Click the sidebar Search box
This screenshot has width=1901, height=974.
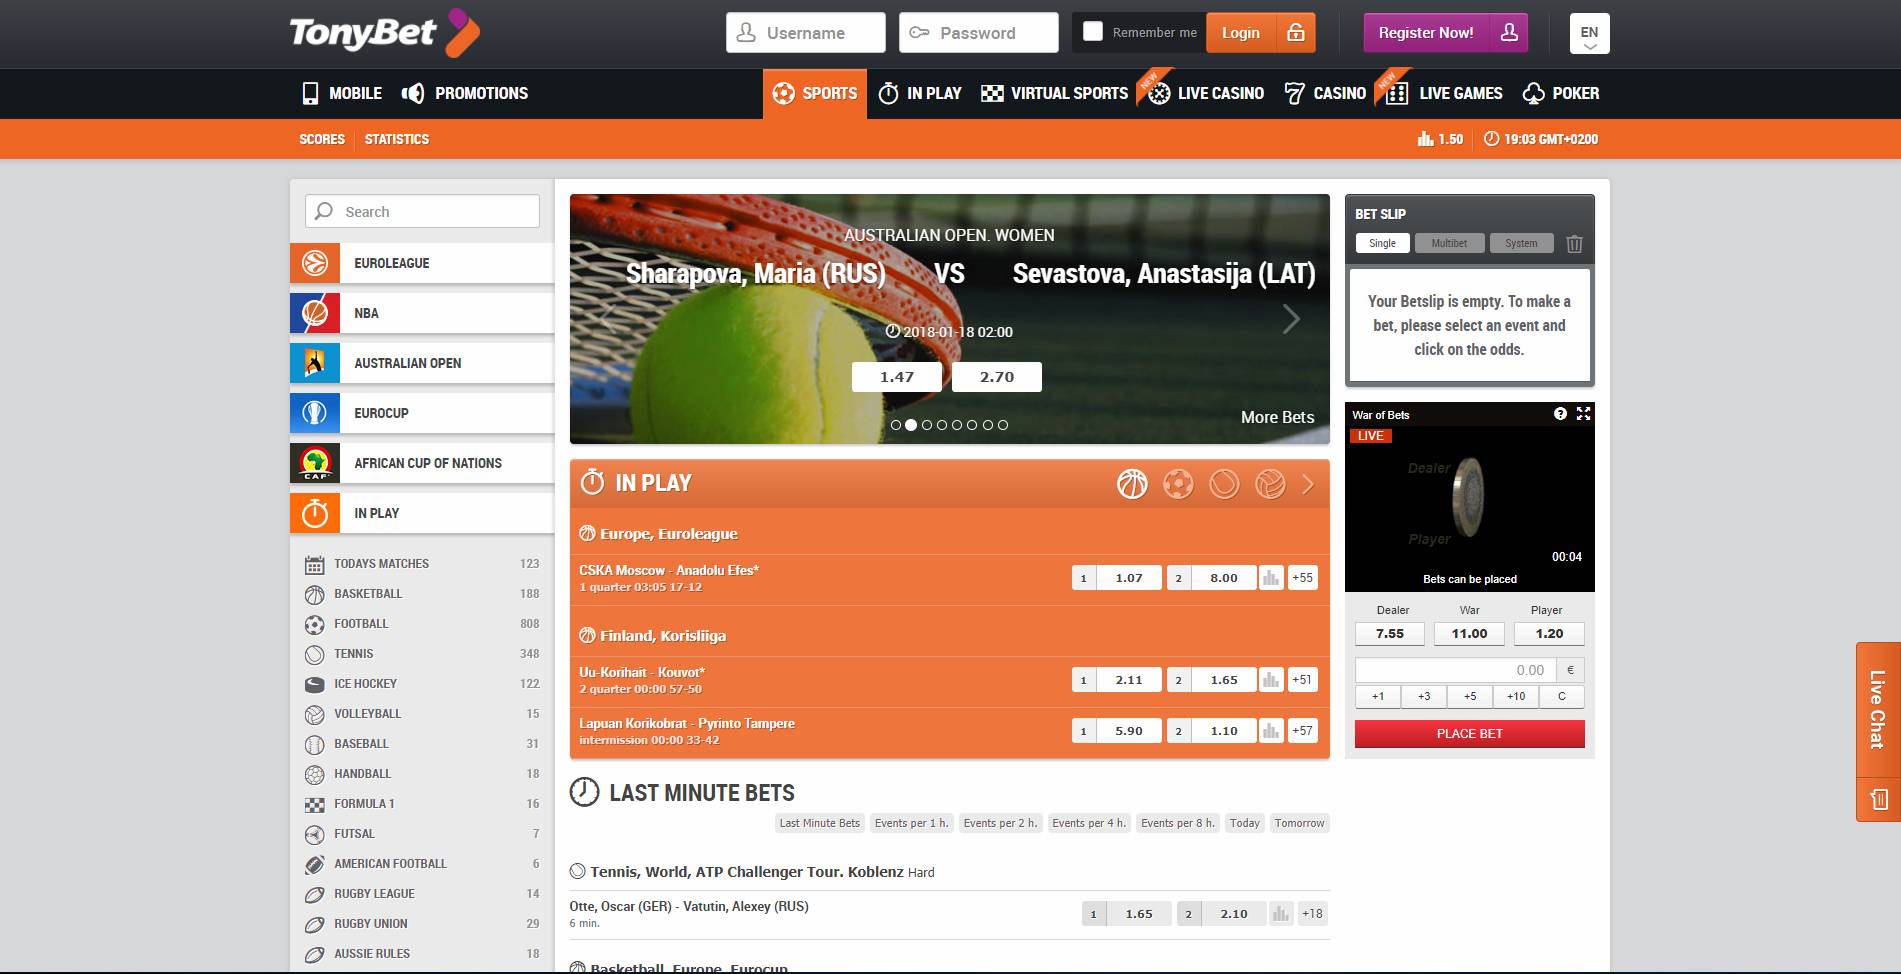pyautogui.click(x=422, y=211)
